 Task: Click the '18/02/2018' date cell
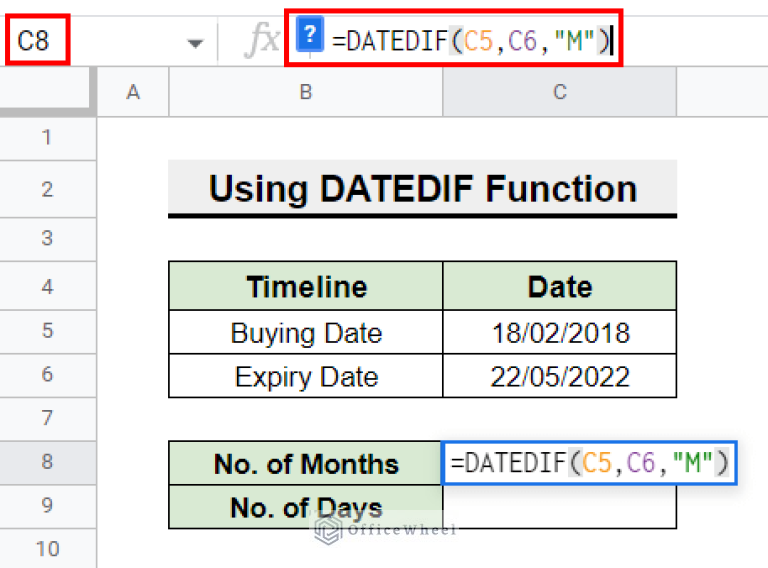pos(560,332)
